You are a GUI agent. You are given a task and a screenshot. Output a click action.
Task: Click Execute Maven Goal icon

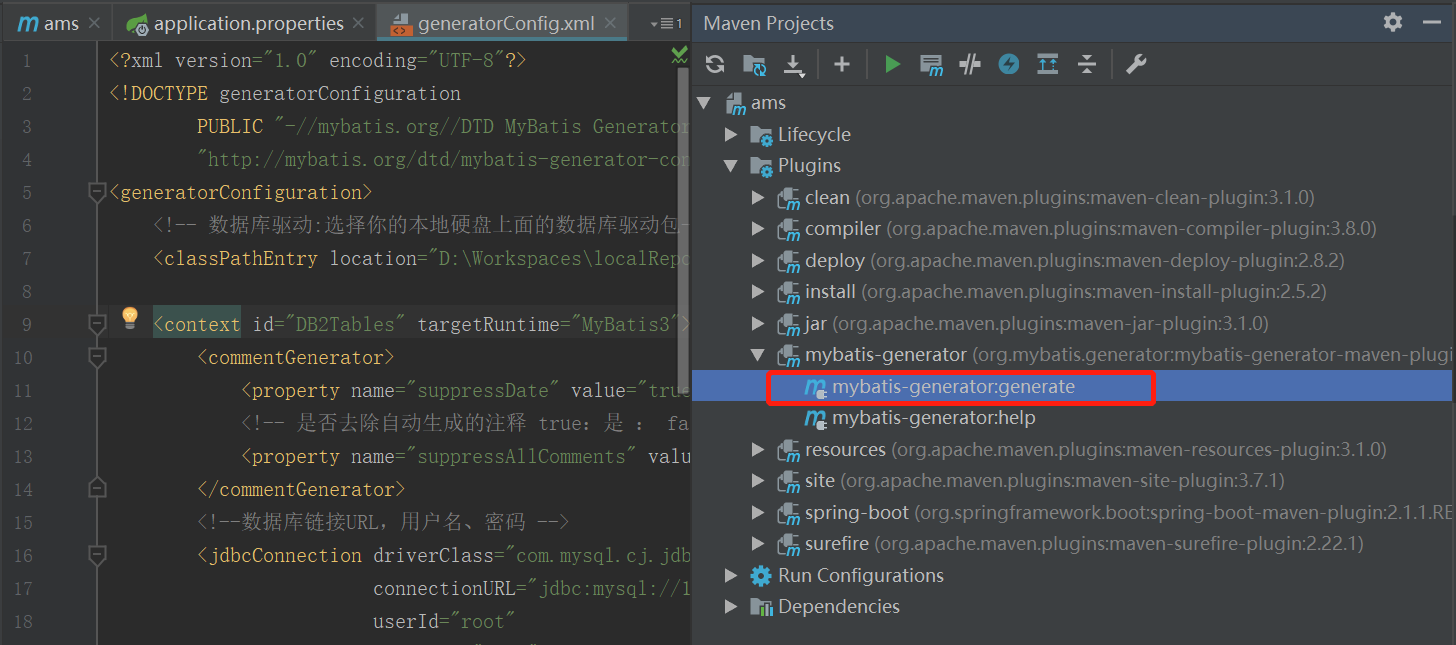point(931,65)
